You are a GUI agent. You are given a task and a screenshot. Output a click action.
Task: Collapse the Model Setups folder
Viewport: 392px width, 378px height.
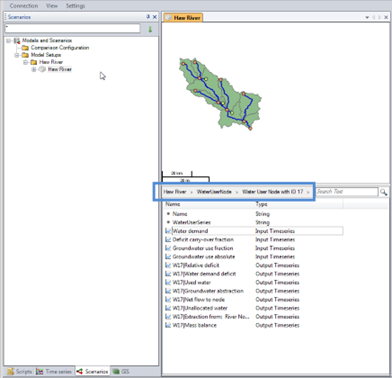click(x=17, y=55)
